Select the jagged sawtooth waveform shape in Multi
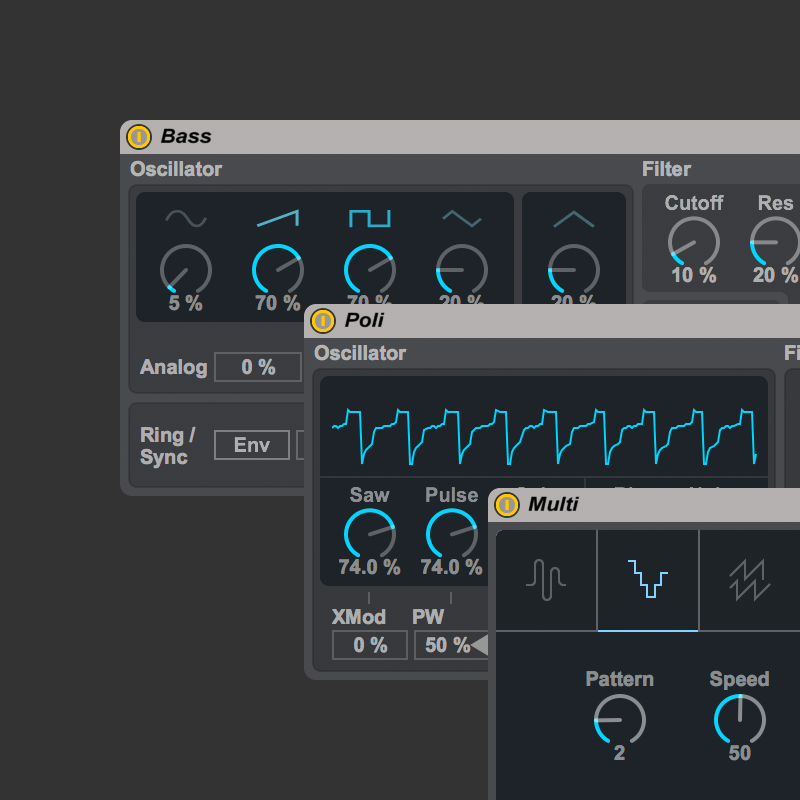The image size is (800, 800). 750,578
